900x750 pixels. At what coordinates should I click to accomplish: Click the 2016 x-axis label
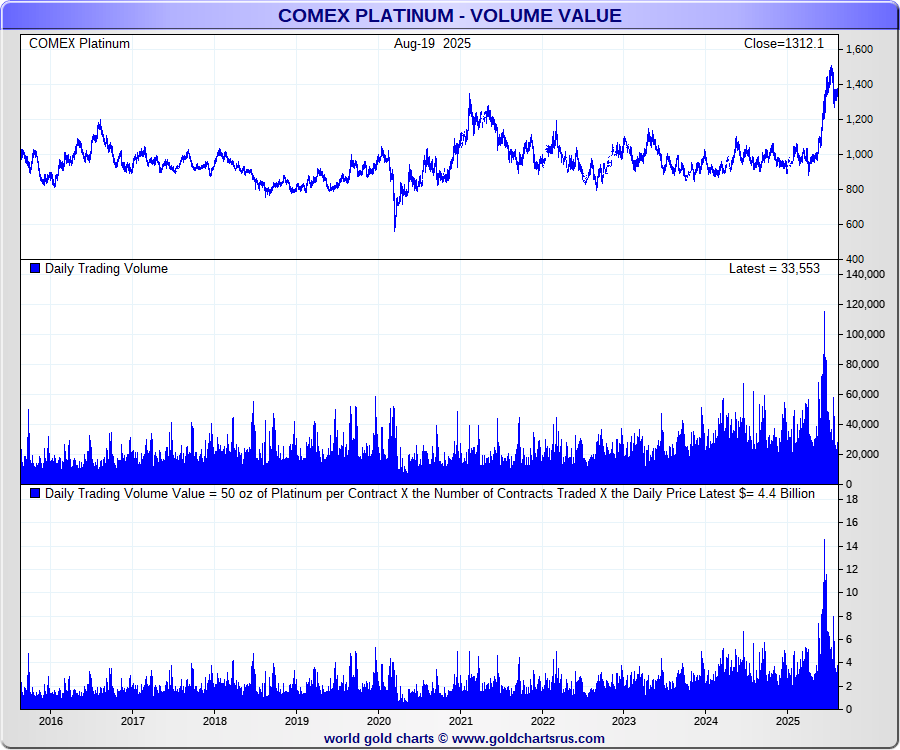(x=51, y=721)
